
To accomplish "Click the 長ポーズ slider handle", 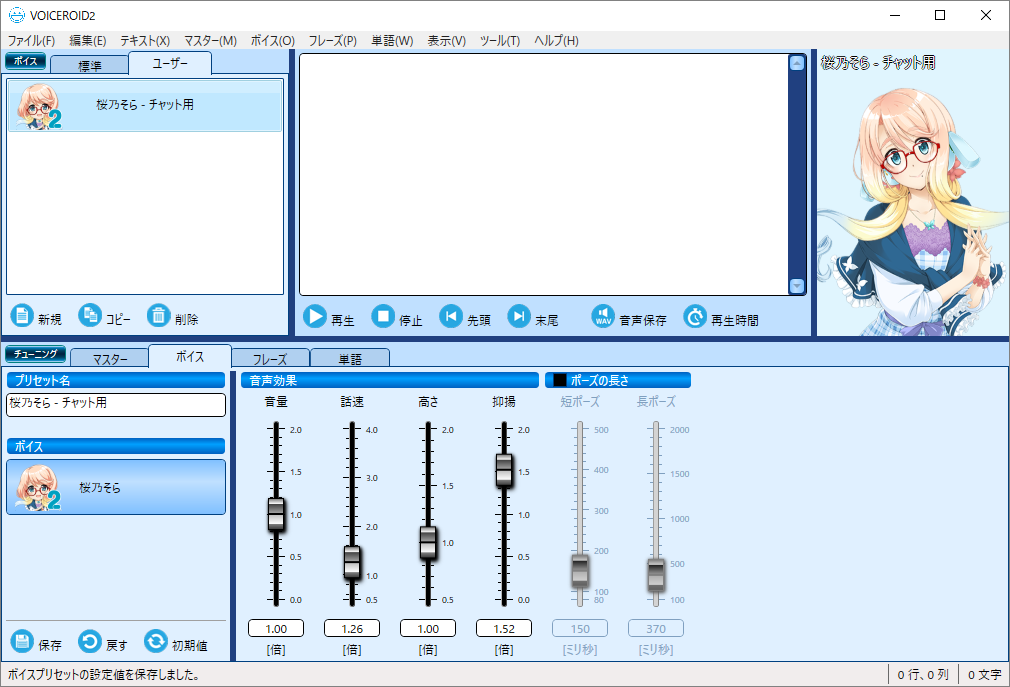I will [x=656, y=575].
